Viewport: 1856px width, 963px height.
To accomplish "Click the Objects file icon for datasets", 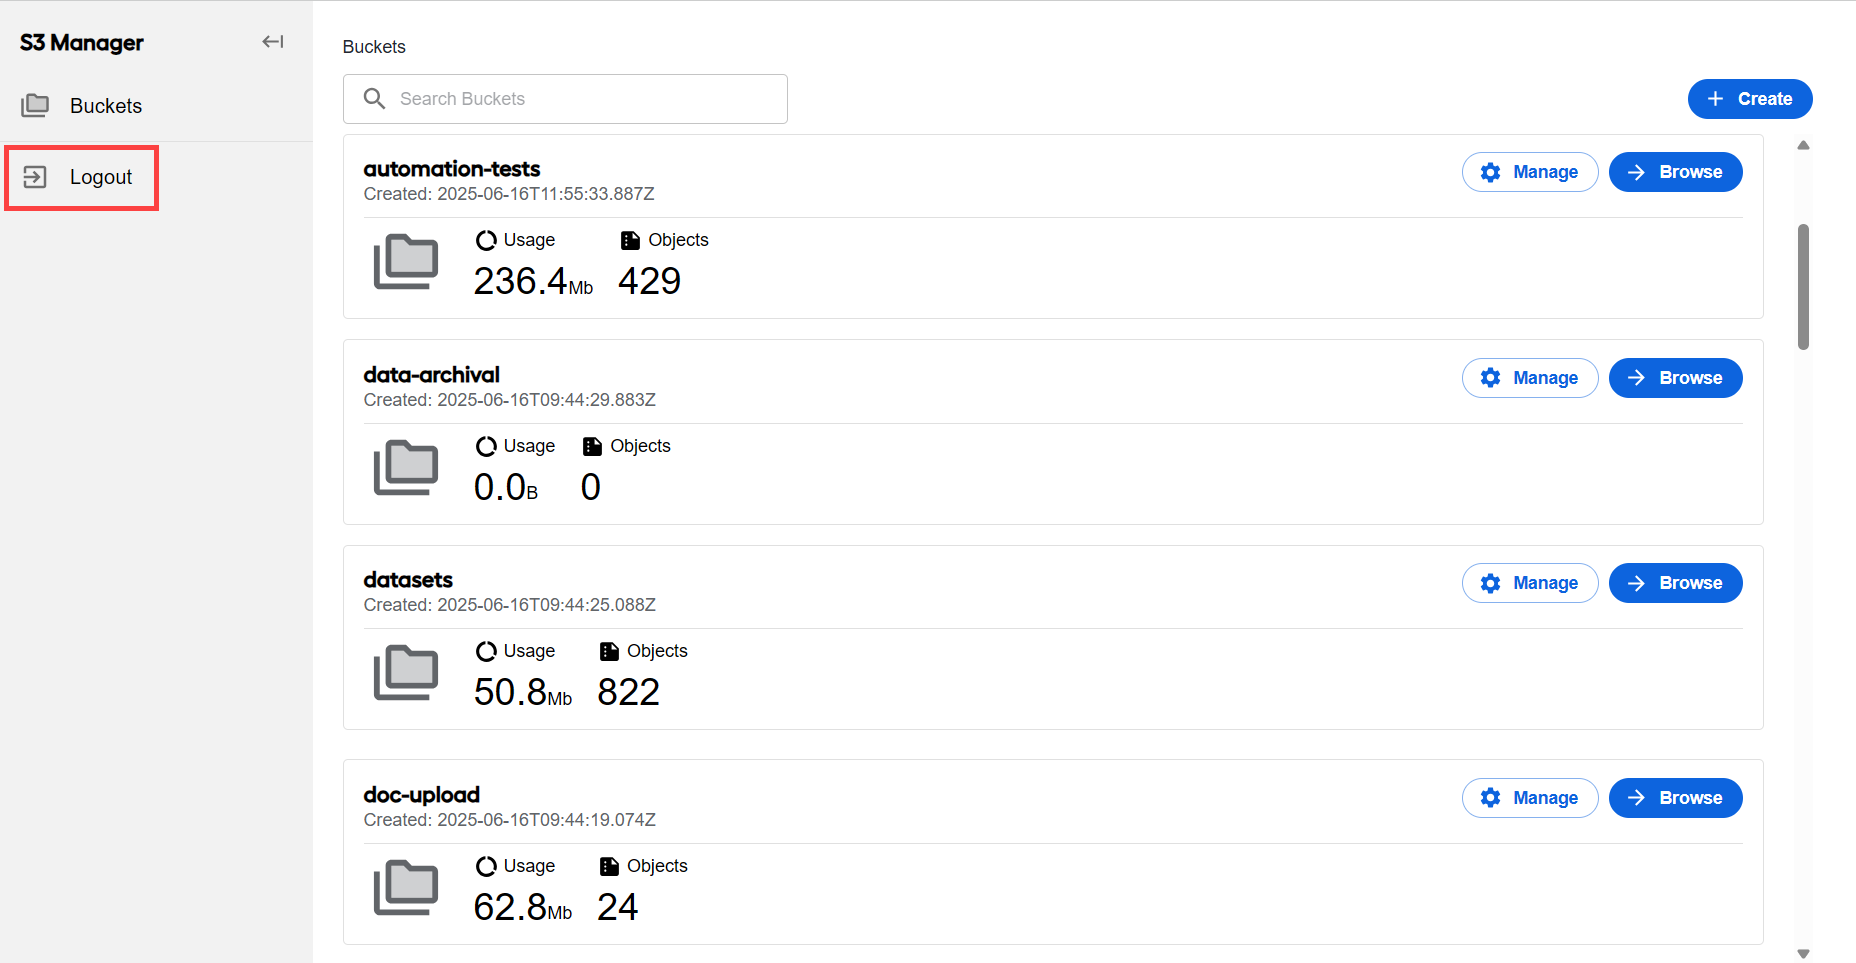I will [x=609, y=651].
